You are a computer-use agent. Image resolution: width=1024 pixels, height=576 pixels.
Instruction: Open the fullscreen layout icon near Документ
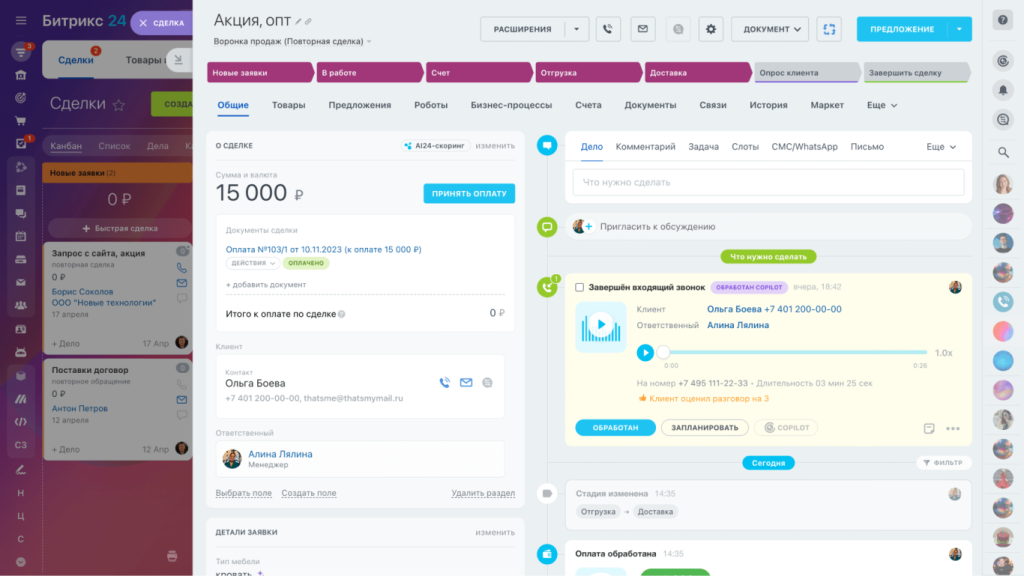[828, 29]
